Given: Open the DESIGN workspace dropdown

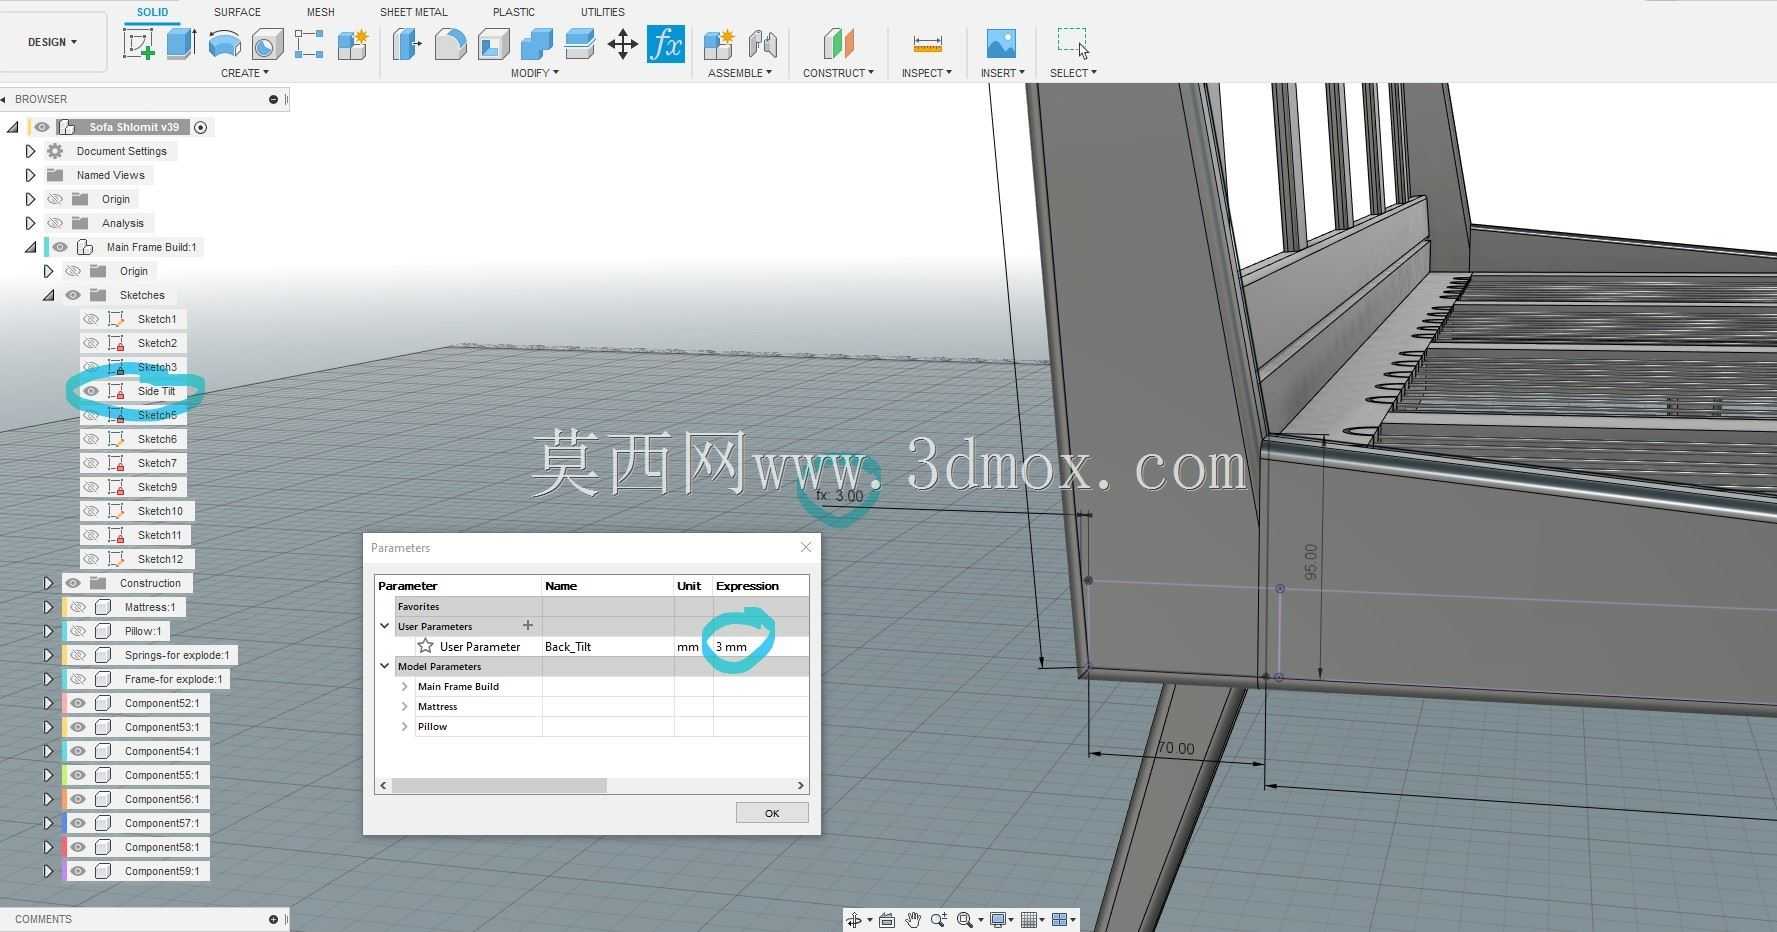Looking at the screenshot, I should pos(53,42).
